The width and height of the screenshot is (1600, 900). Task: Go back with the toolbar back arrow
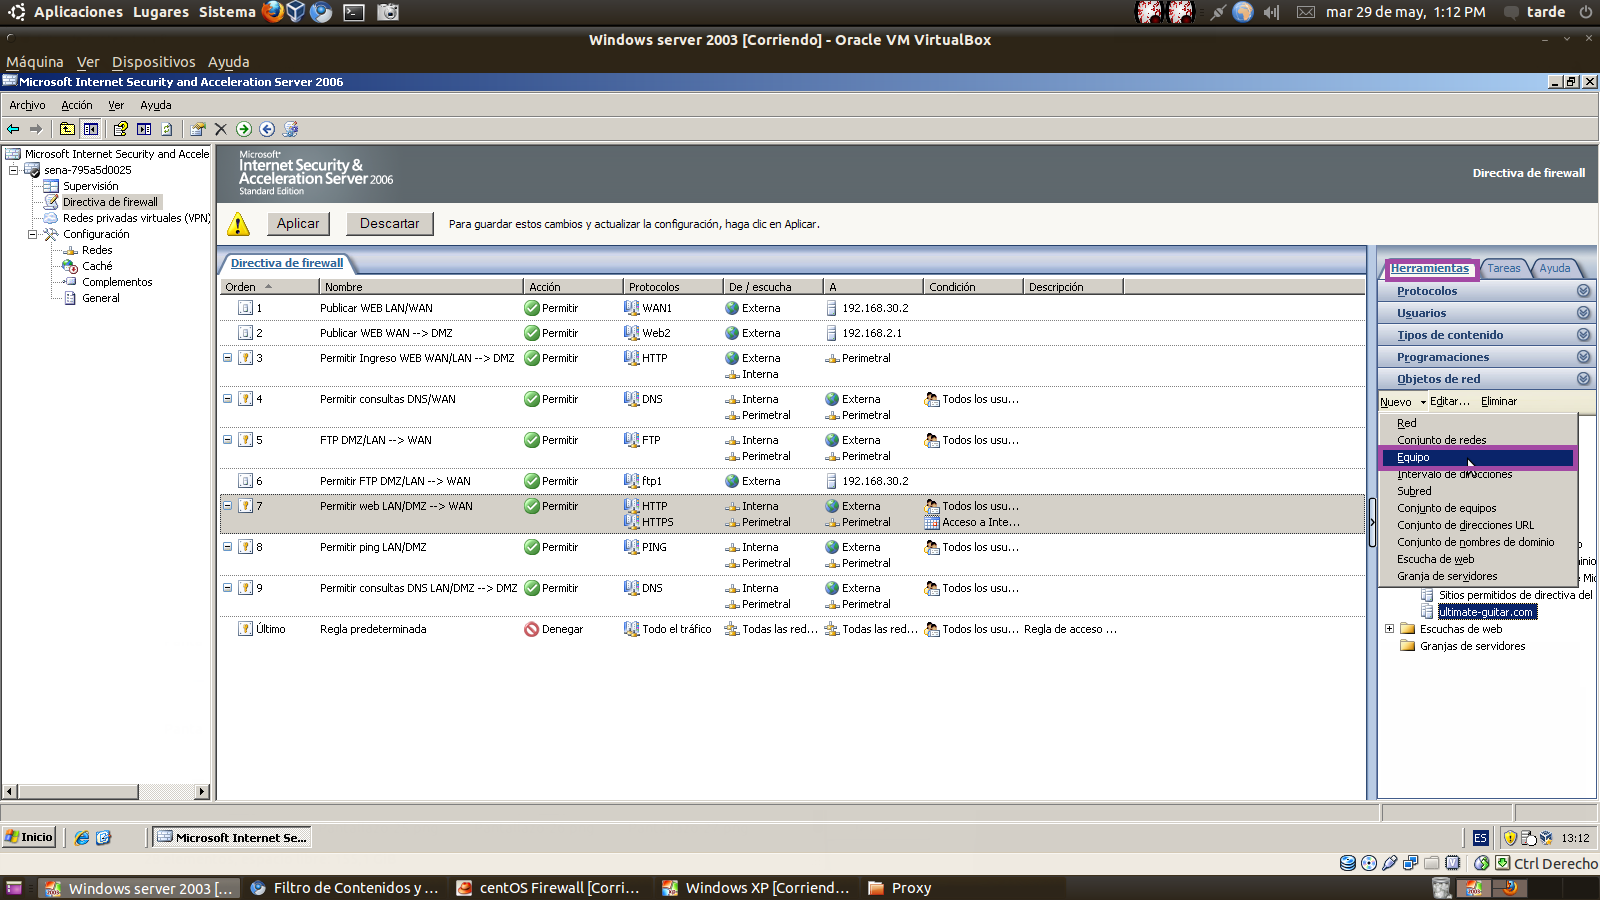click(13, 129)
